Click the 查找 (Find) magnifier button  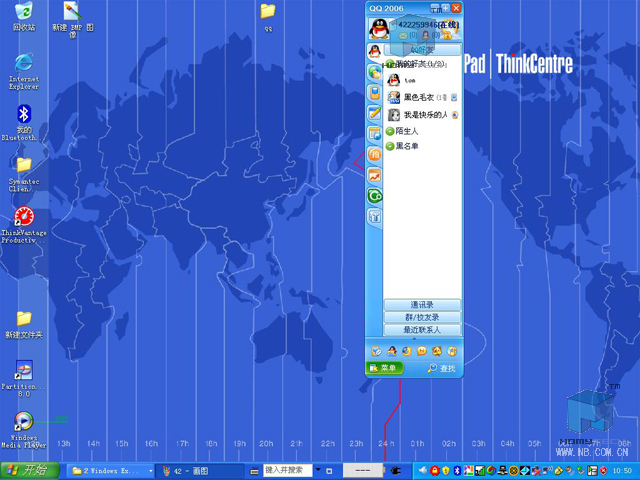click(440, 368)
